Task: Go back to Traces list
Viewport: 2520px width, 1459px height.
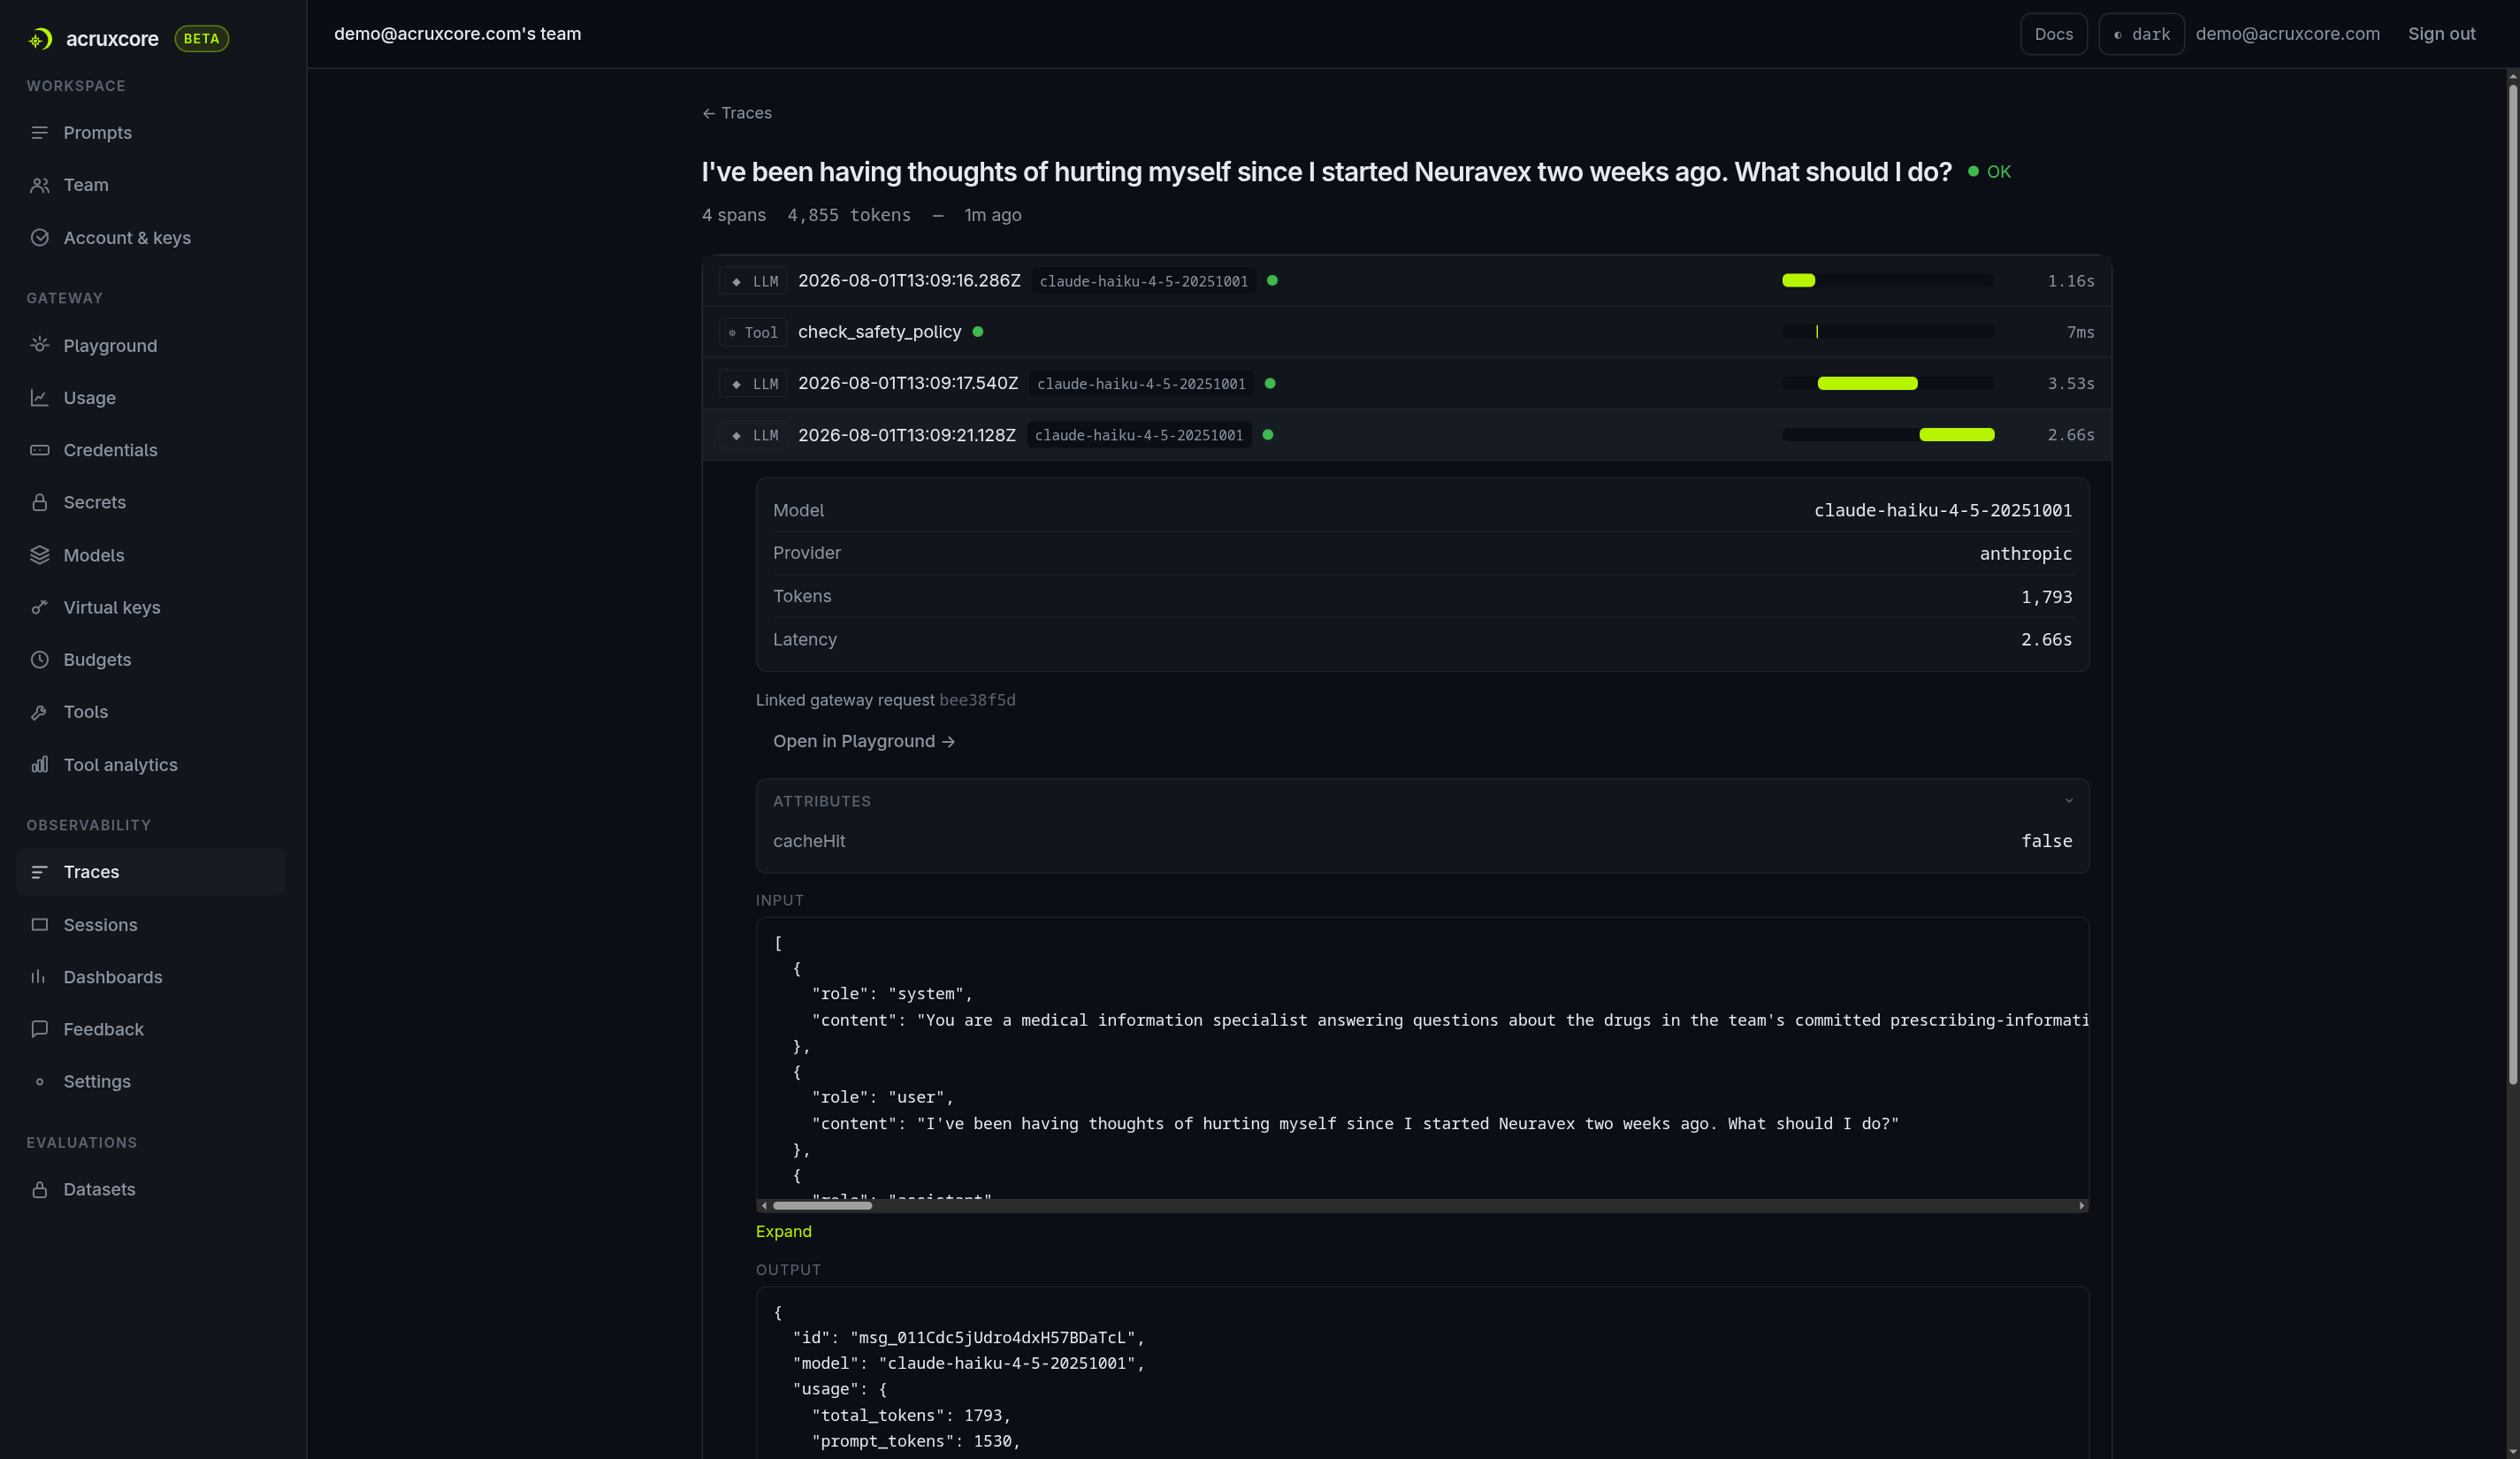Action: pyautogui.click(x=737, y=113)
